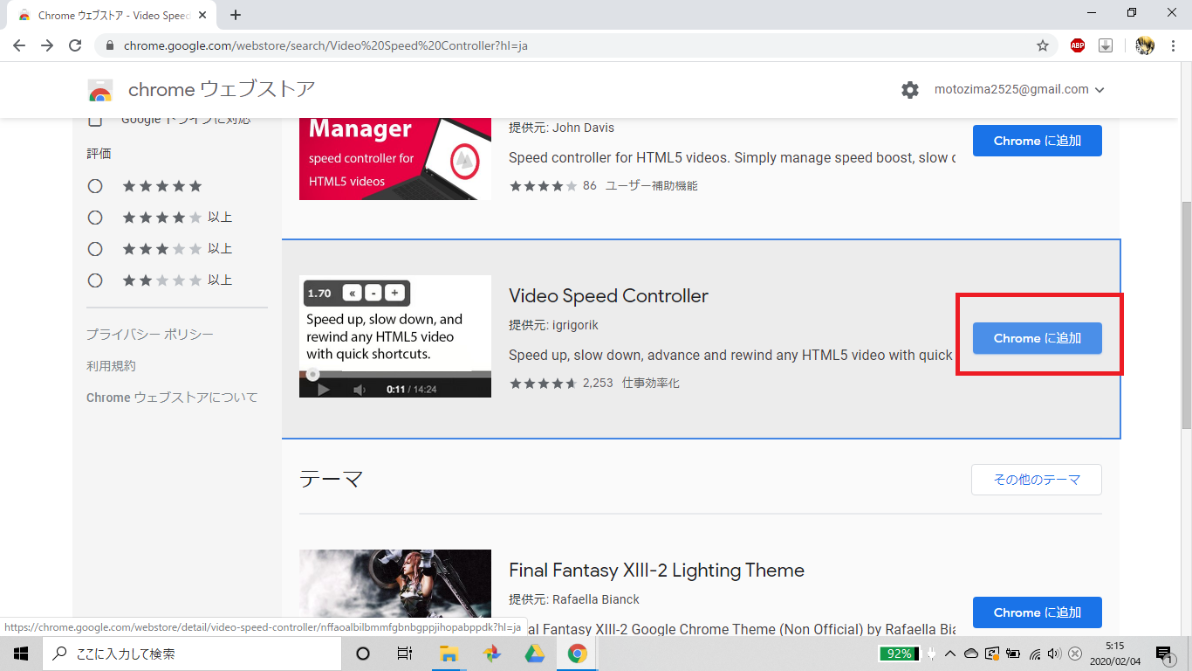Bookmark this page with the star icon
Image resolution: width=1192 pixels, height=671 pixels.
click(1042, 46)
